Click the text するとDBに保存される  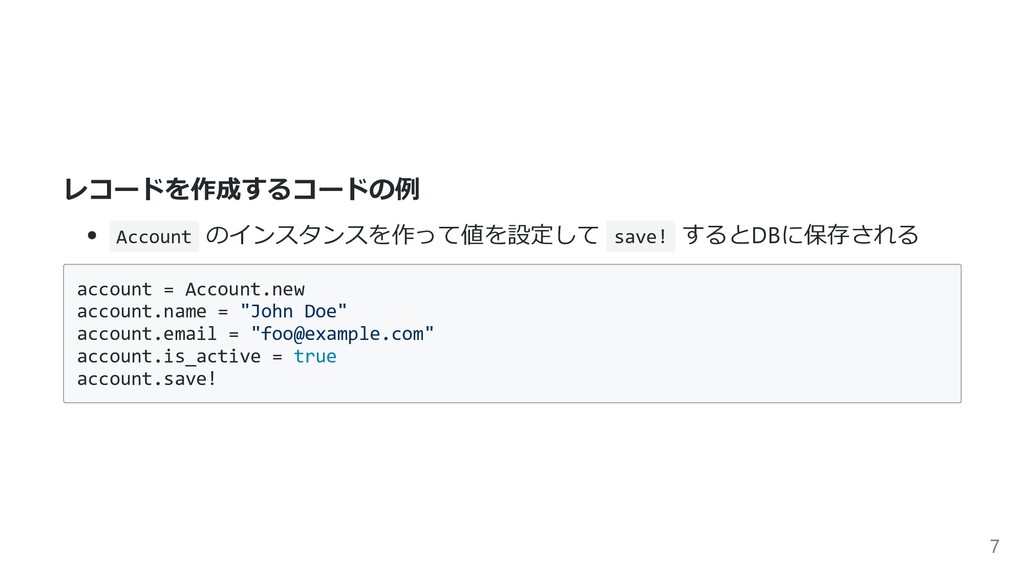tap(800, 235)
